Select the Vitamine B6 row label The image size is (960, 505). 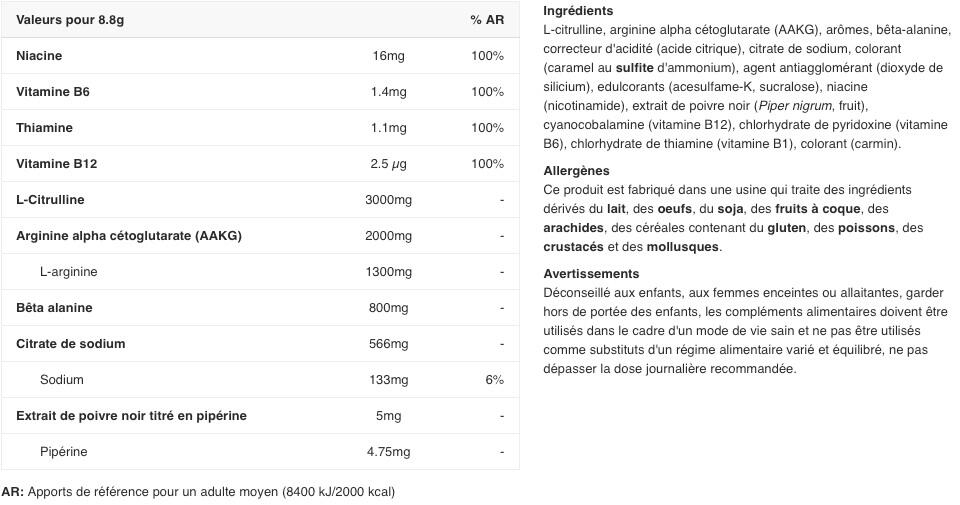tap(53, 92)
